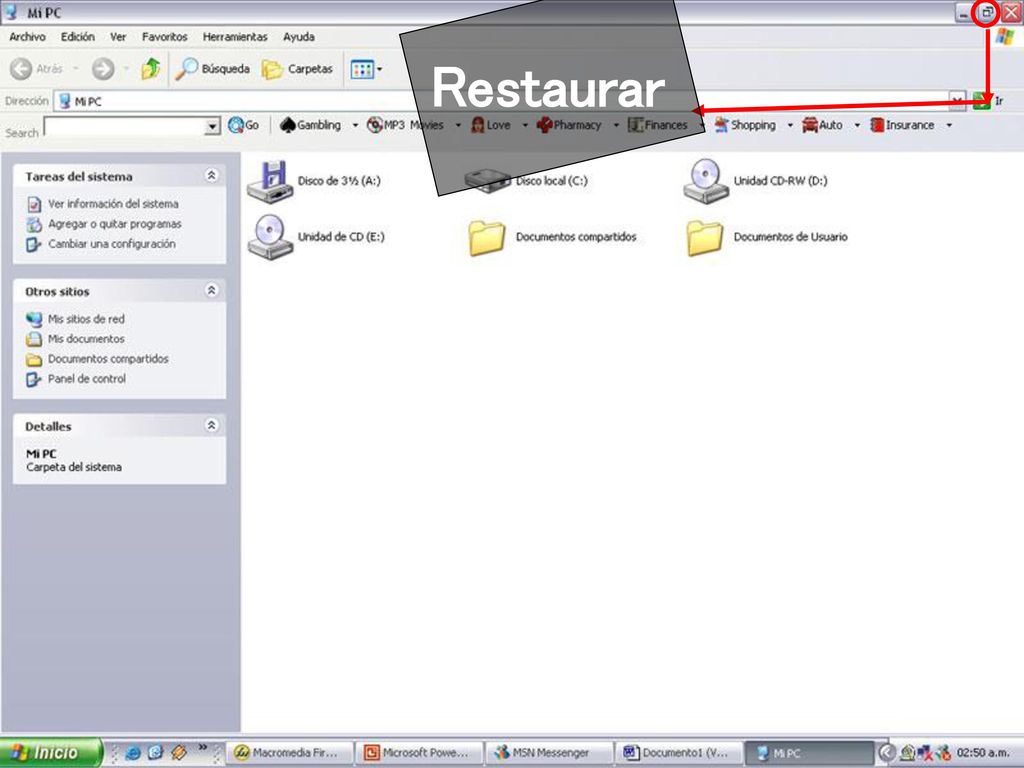The image size is (1024, 768).
Task: Go up one folder level icon
Action: [151, 69]
